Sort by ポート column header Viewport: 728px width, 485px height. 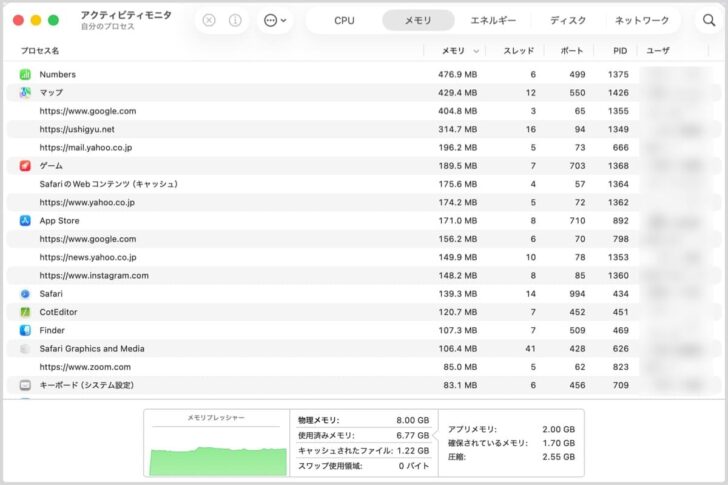coord(572,51)
